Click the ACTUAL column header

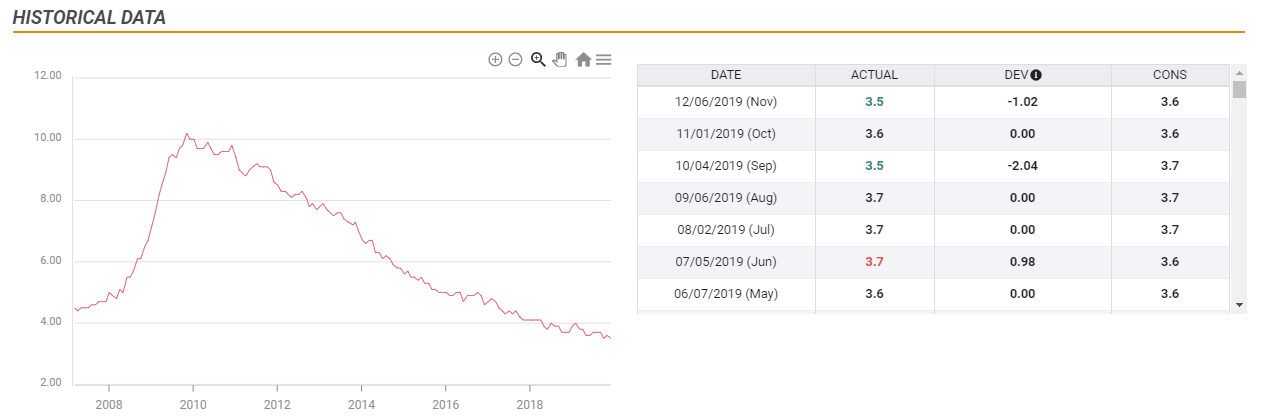click(874, 75)
